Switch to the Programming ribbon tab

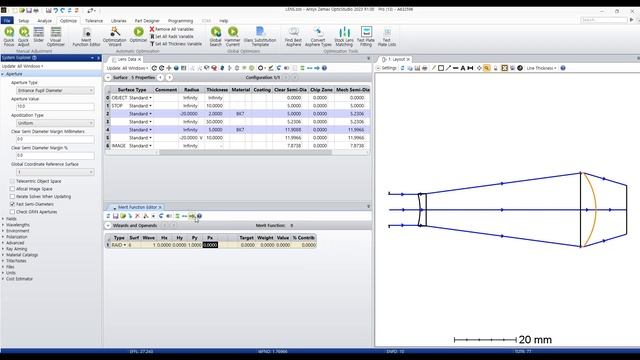pyautogui.click(x=180, y=20)
